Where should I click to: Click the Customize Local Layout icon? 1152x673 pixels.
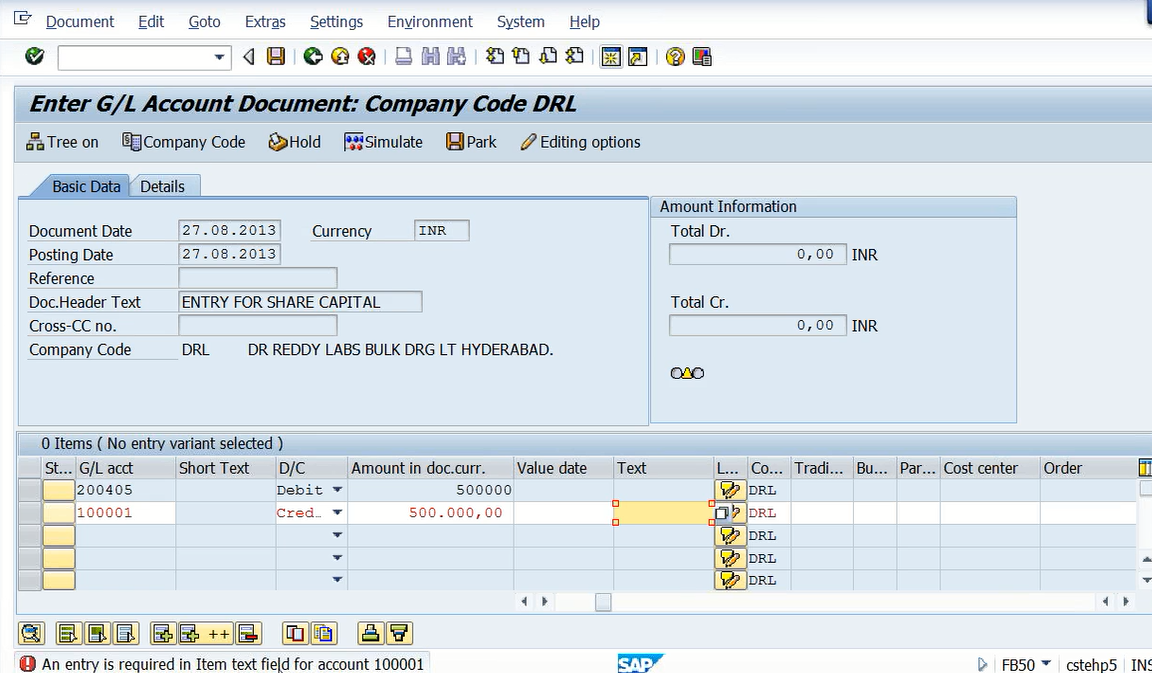click(702, 57)
